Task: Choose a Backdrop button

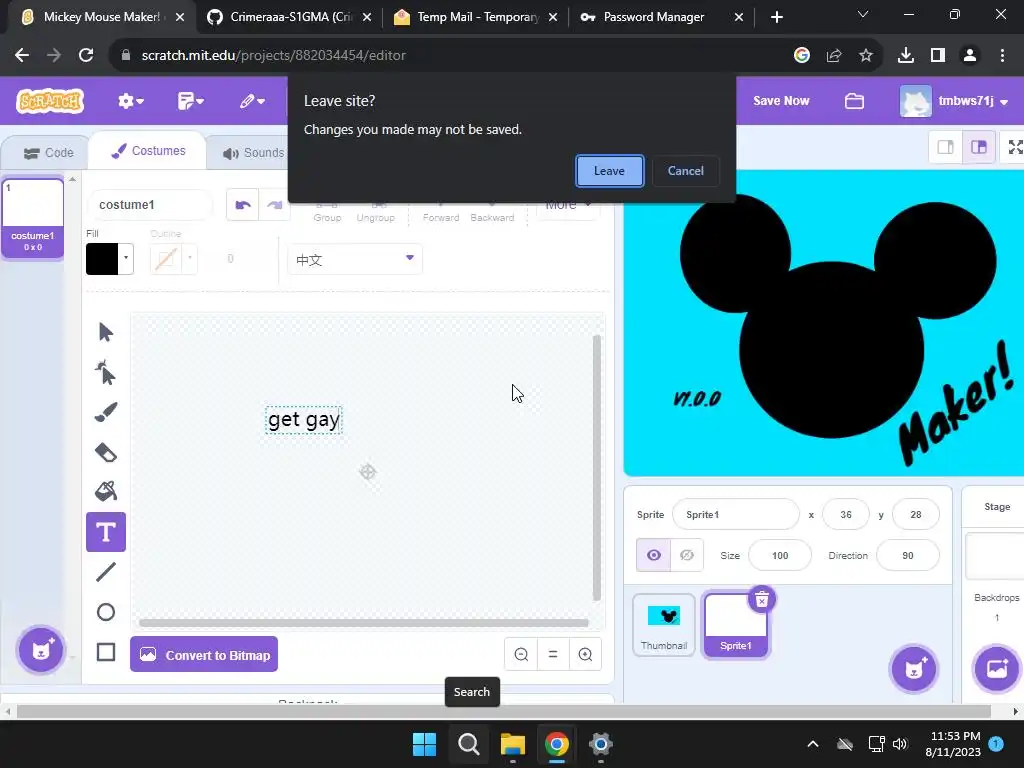Action: point(997,669)
